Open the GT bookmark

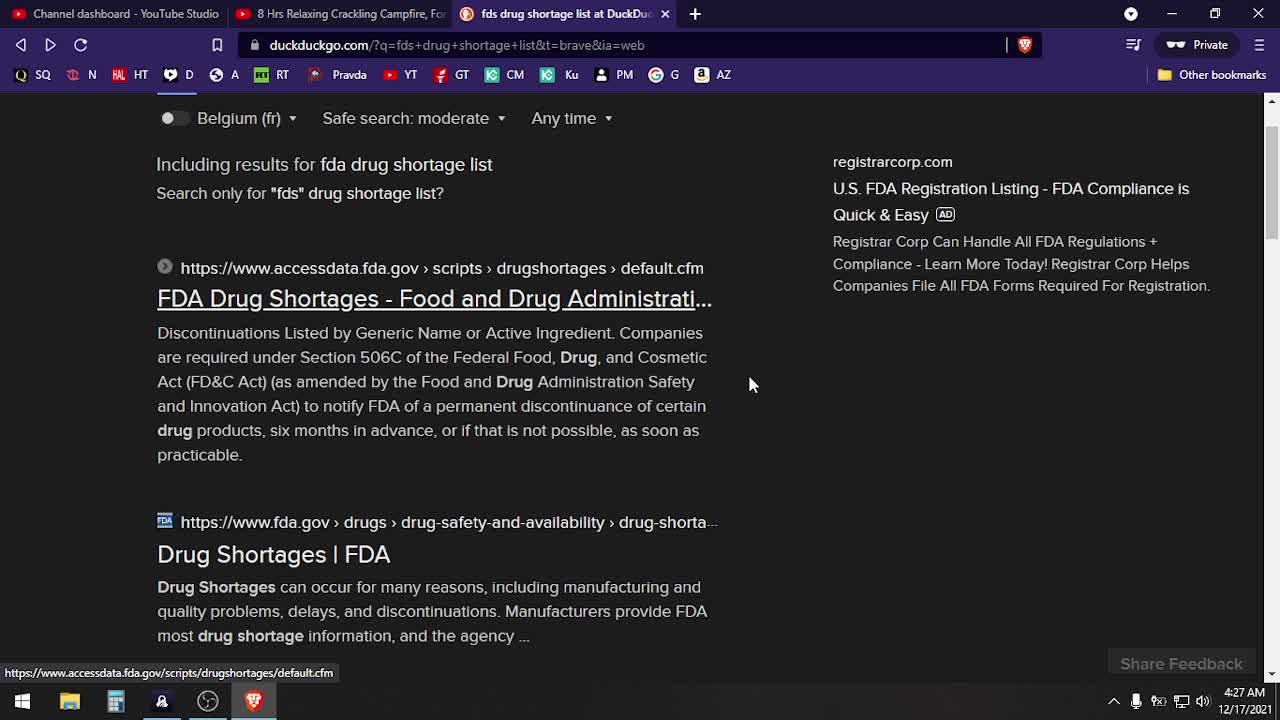tap(452, 75)
